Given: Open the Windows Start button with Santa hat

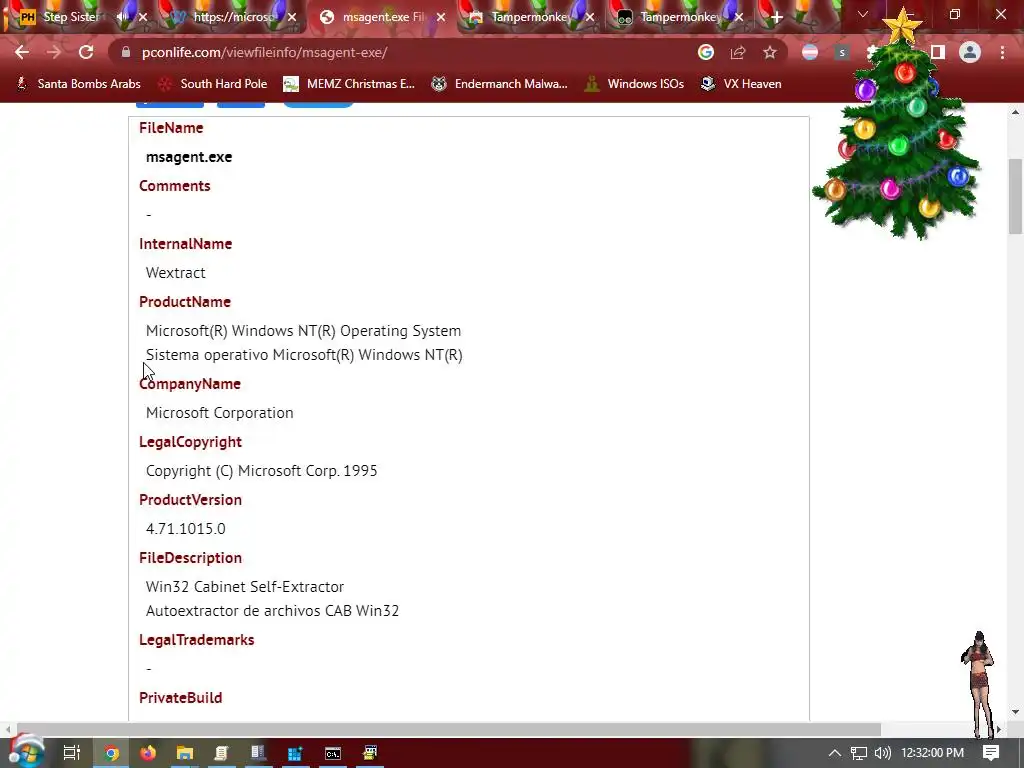Looking at the screenshot, I should click(x=25, y=752).
